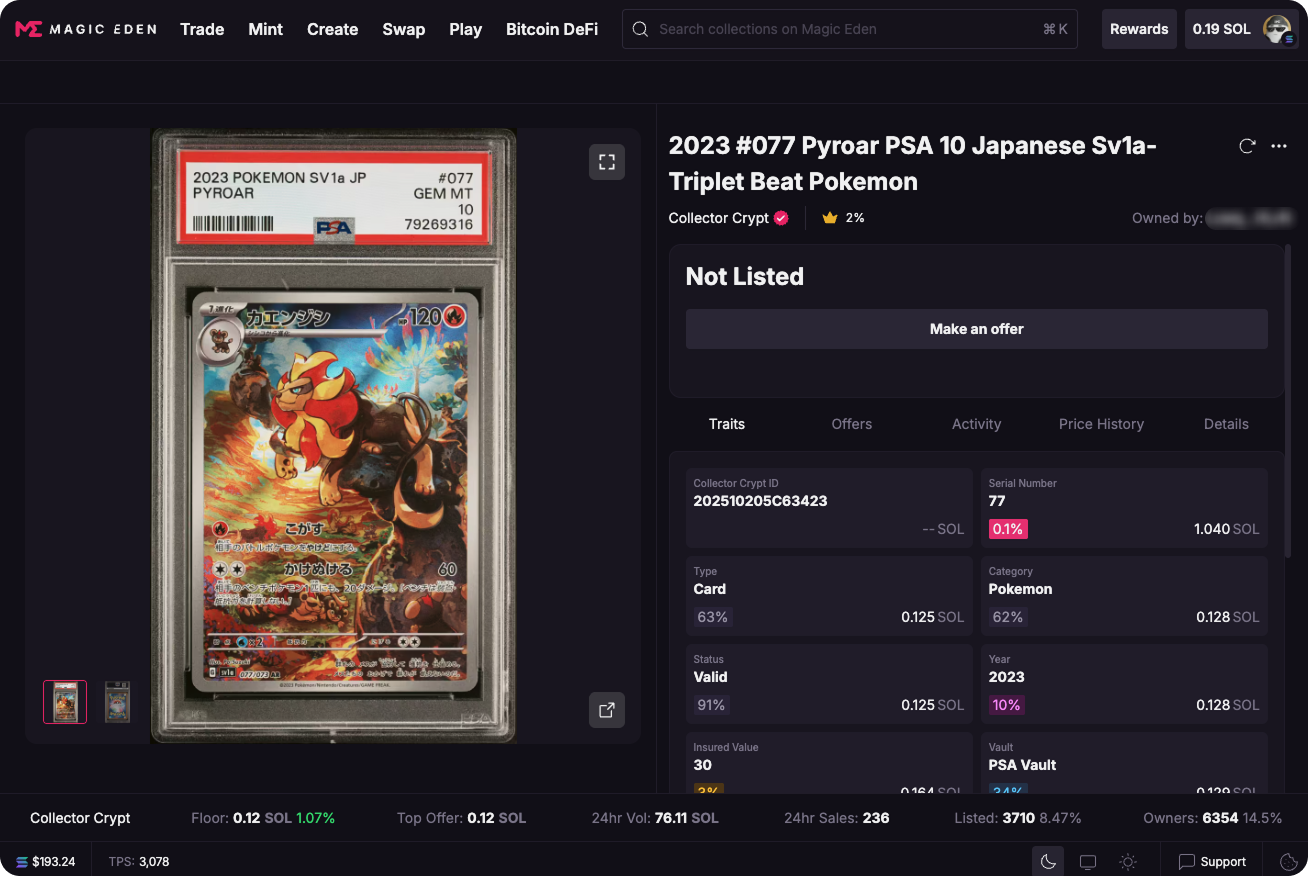Screen dimensions: 1308x876
Task: Click the Owners 6354 stat
Action: pos(1212,818)
